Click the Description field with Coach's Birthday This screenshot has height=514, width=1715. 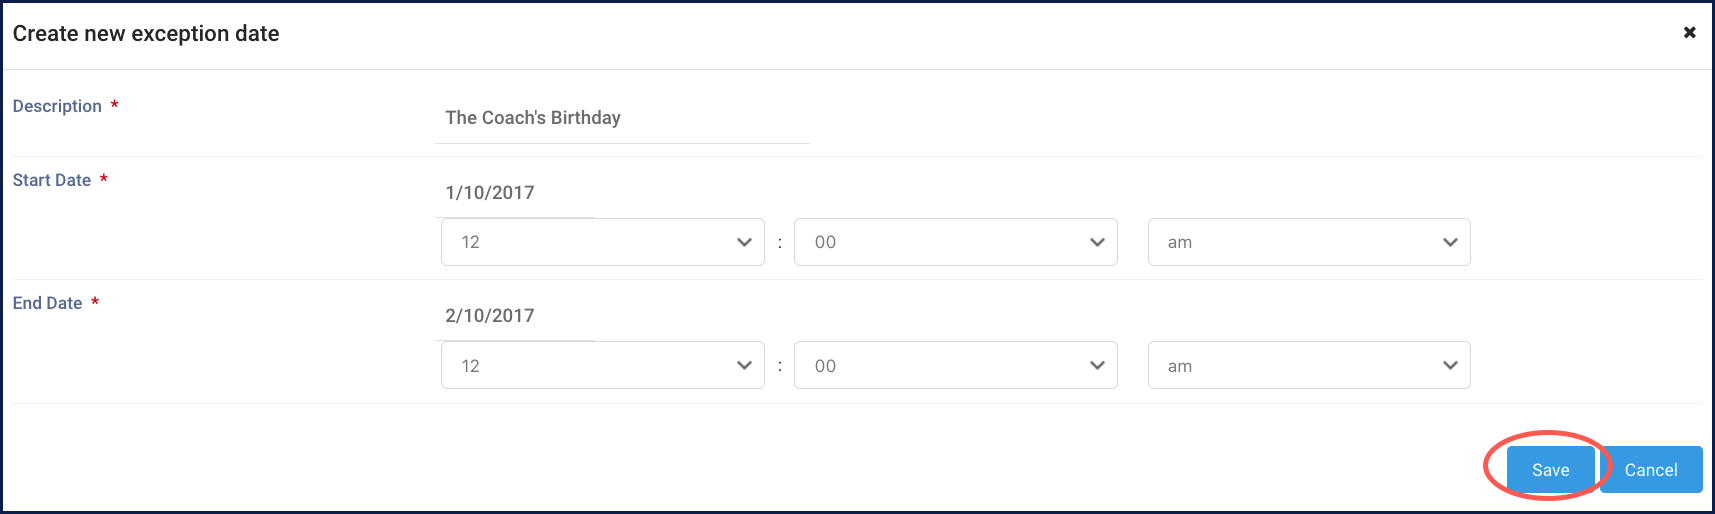[x=620, y=118]
